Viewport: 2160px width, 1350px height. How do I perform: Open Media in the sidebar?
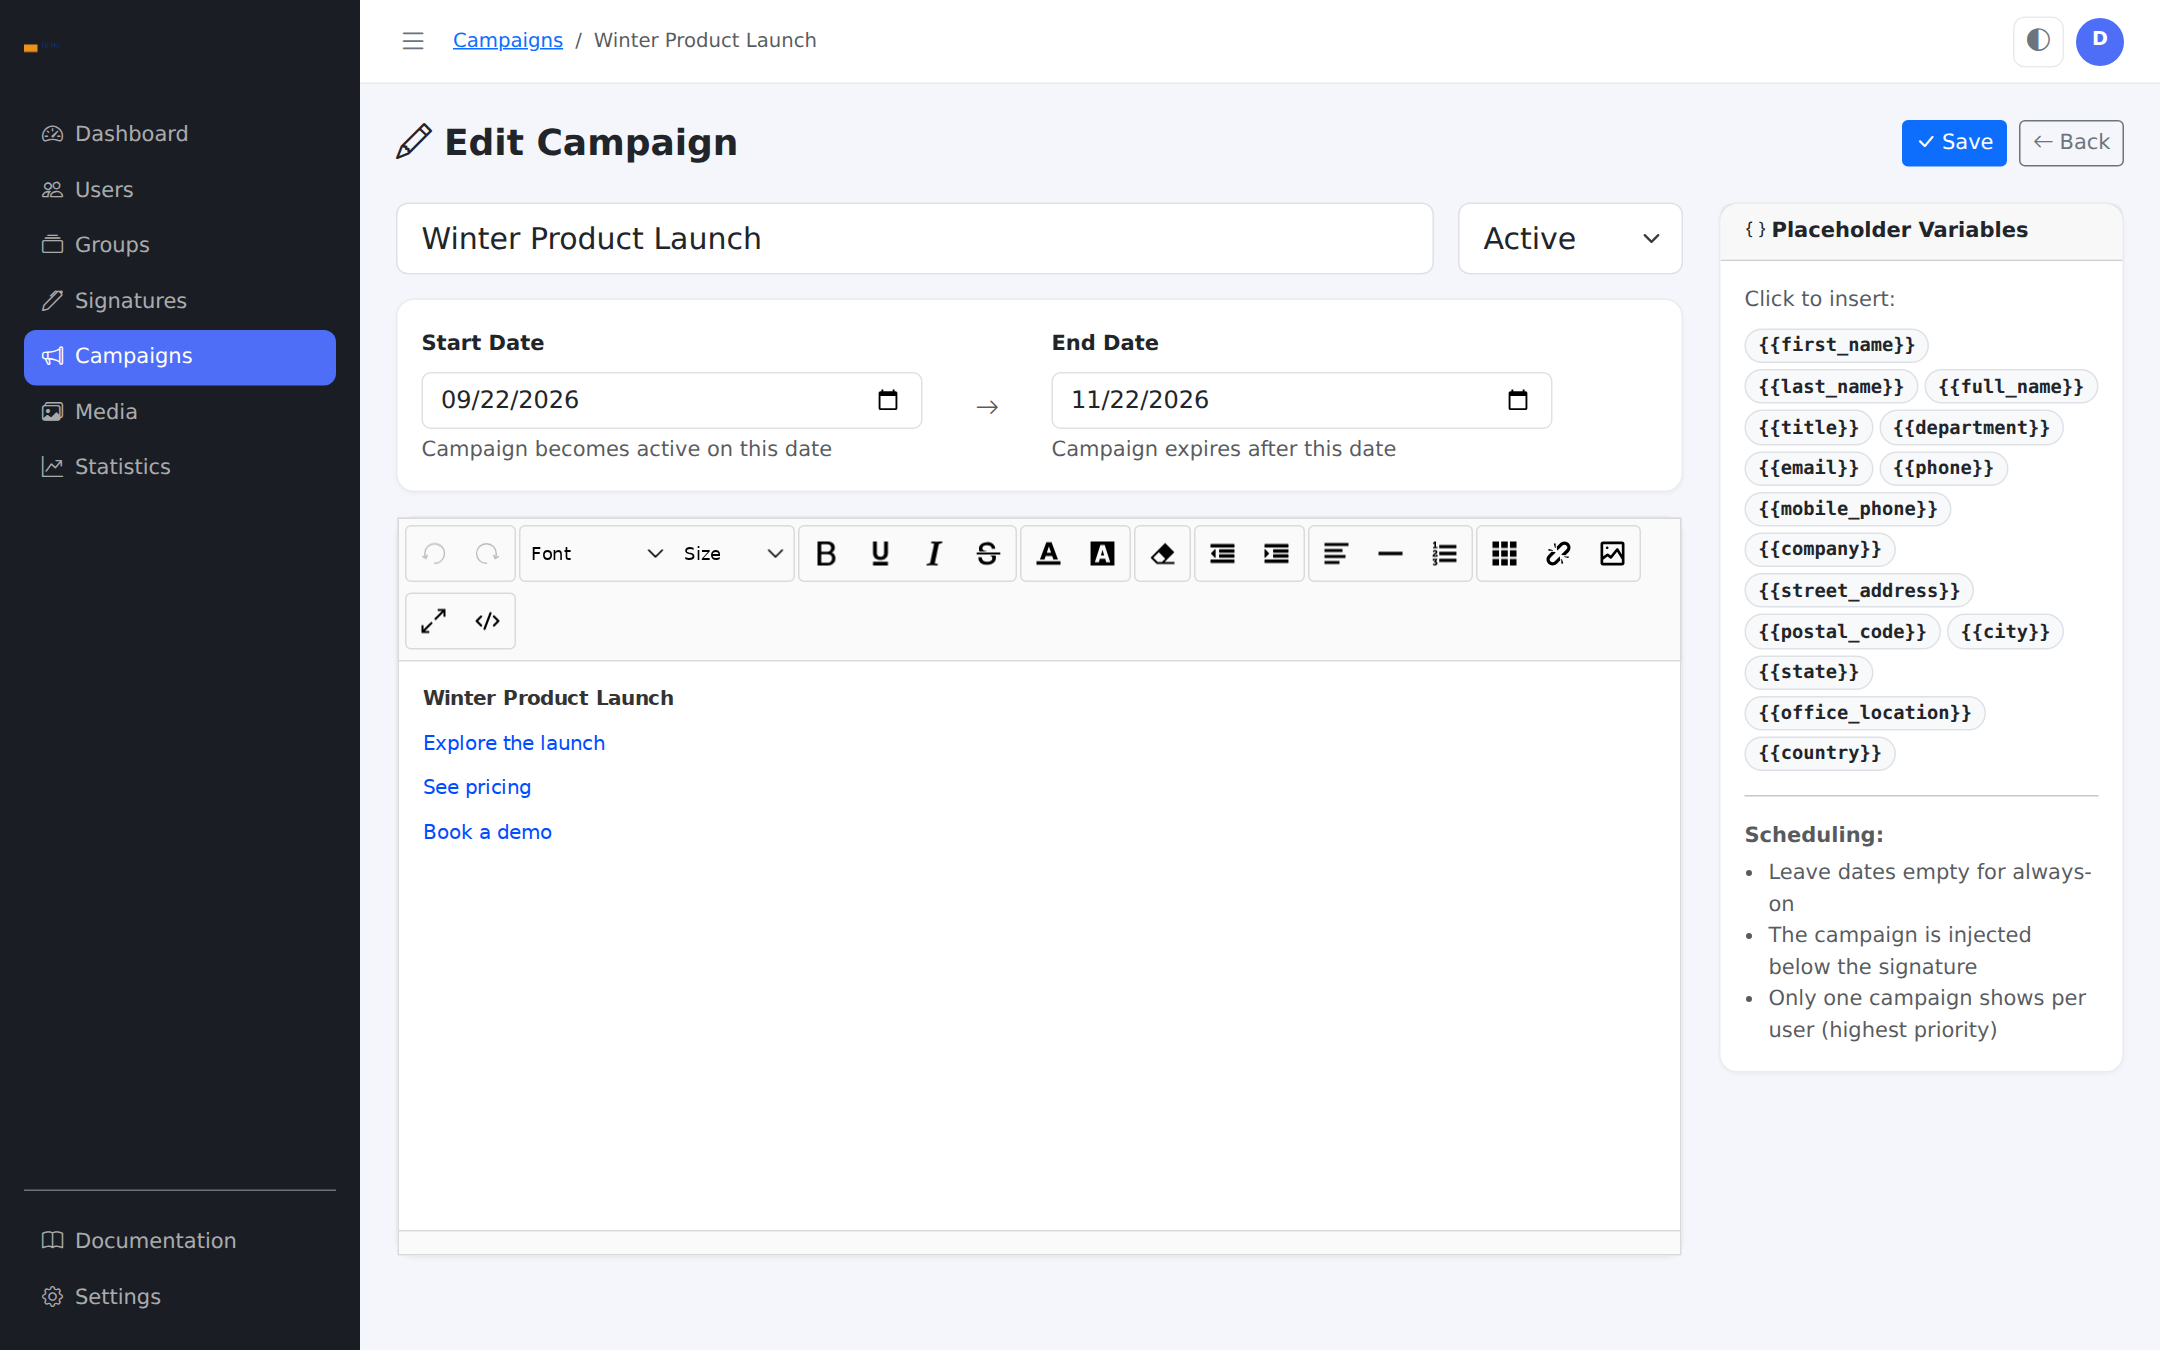point(180,412)
